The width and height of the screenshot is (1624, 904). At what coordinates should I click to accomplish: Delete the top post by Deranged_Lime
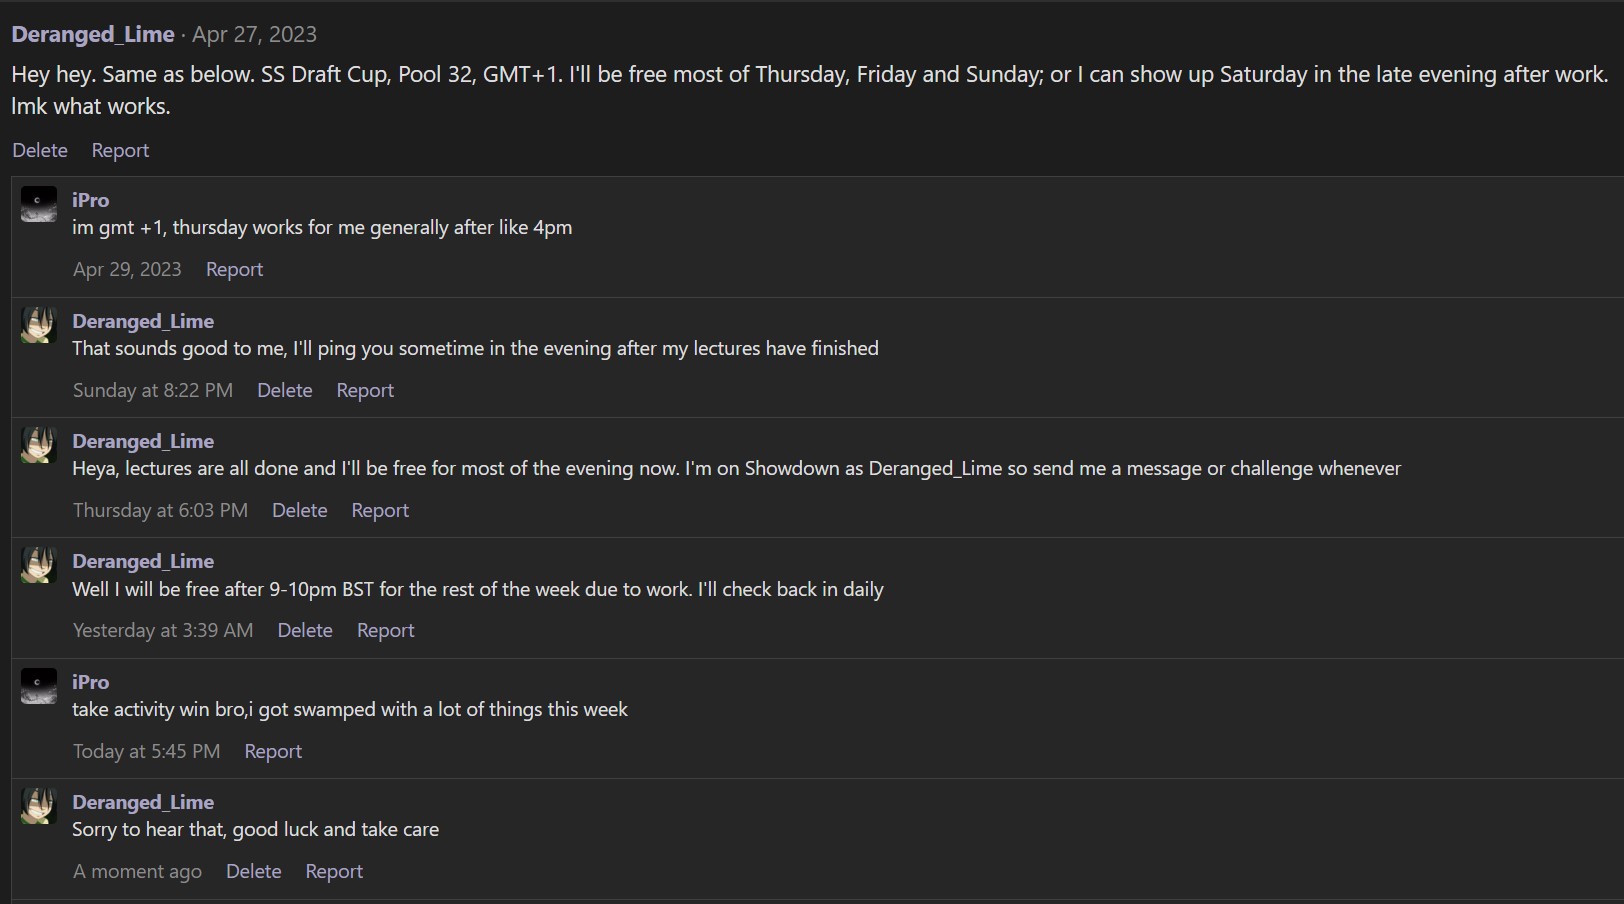(40, 150)
